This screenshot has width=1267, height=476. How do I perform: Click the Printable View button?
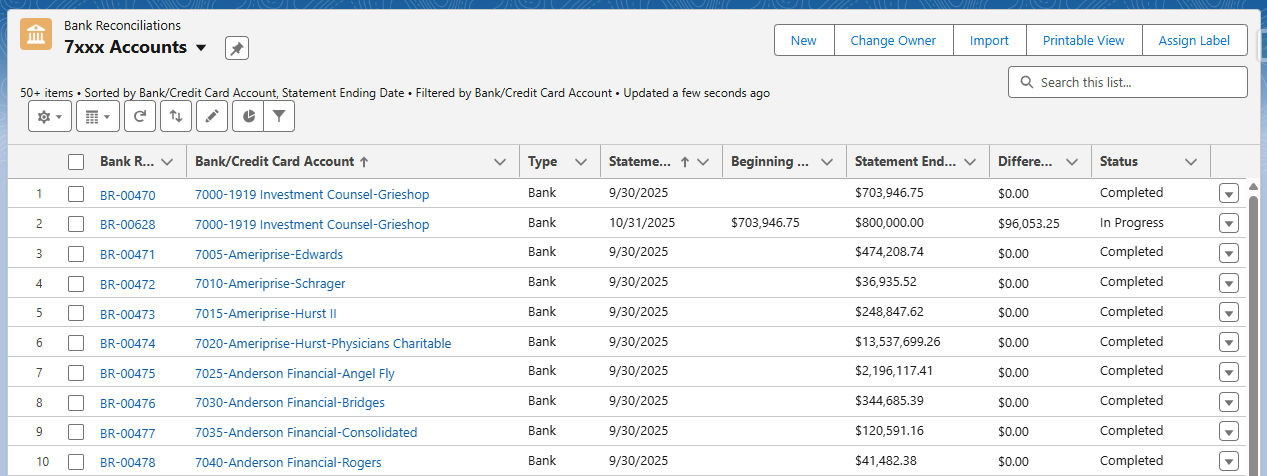click(1083, 41)
